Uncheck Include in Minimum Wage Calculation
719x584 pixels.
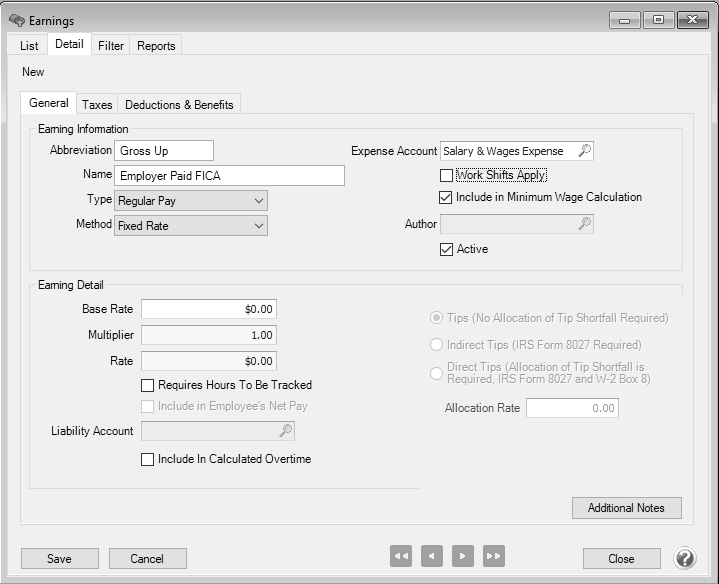(447, 198)
